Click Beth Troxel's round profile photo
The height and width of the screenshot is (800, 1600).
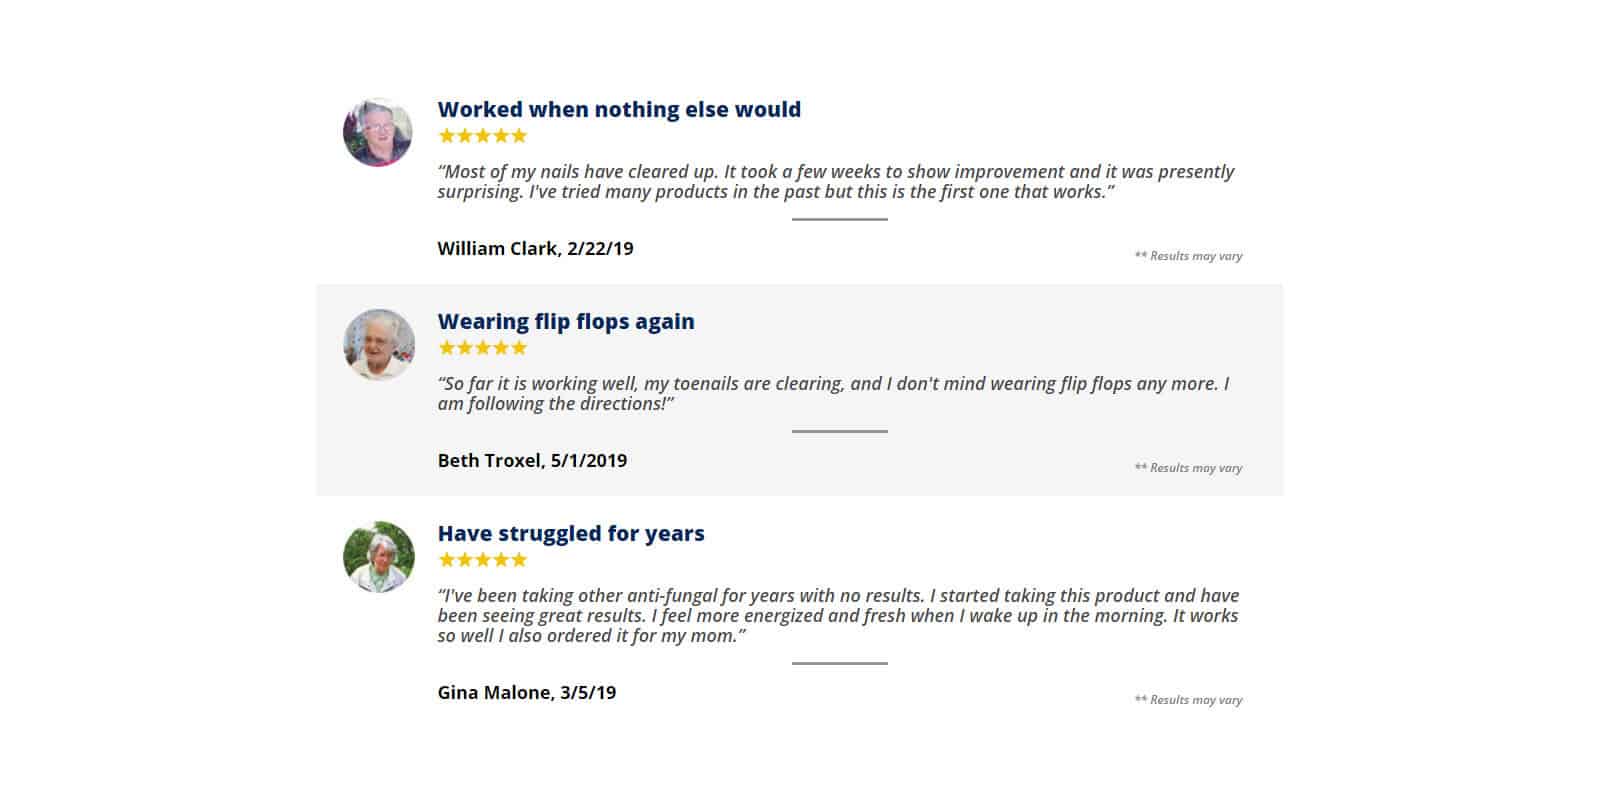pos(378,344)
